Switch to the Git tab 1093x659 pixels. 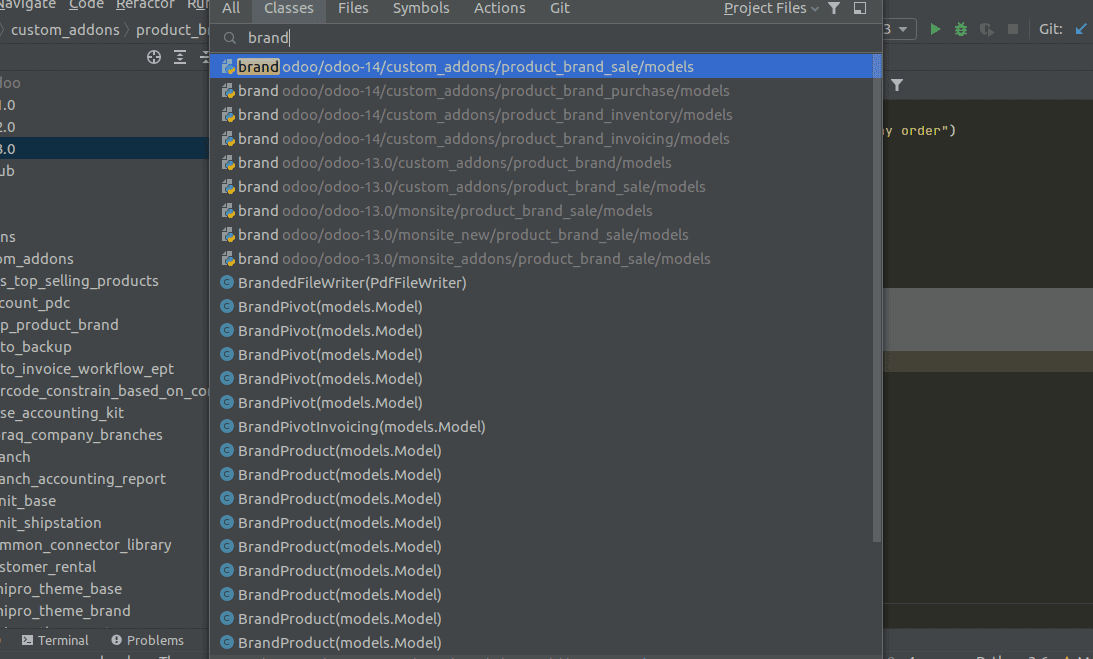pos(560,8)
